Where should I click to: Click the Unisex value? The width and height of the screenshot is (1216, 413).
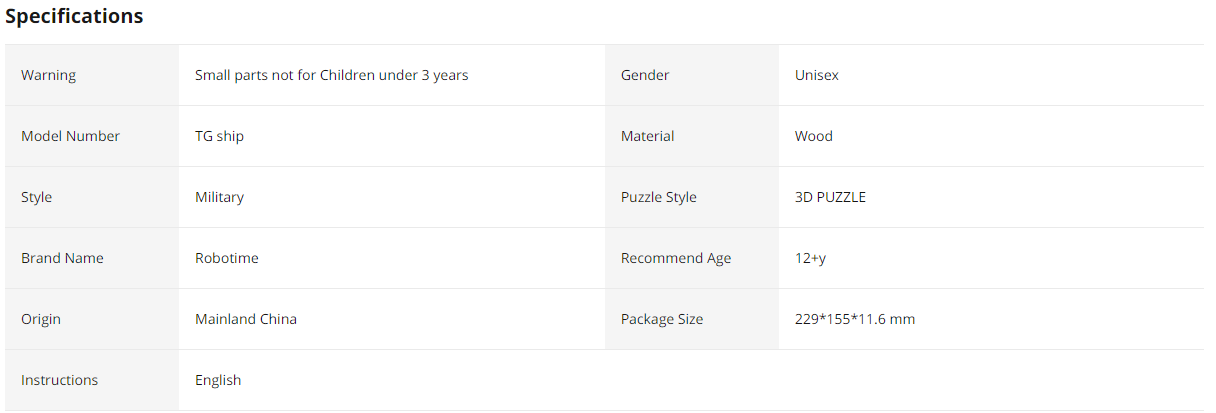pos(817,75)
